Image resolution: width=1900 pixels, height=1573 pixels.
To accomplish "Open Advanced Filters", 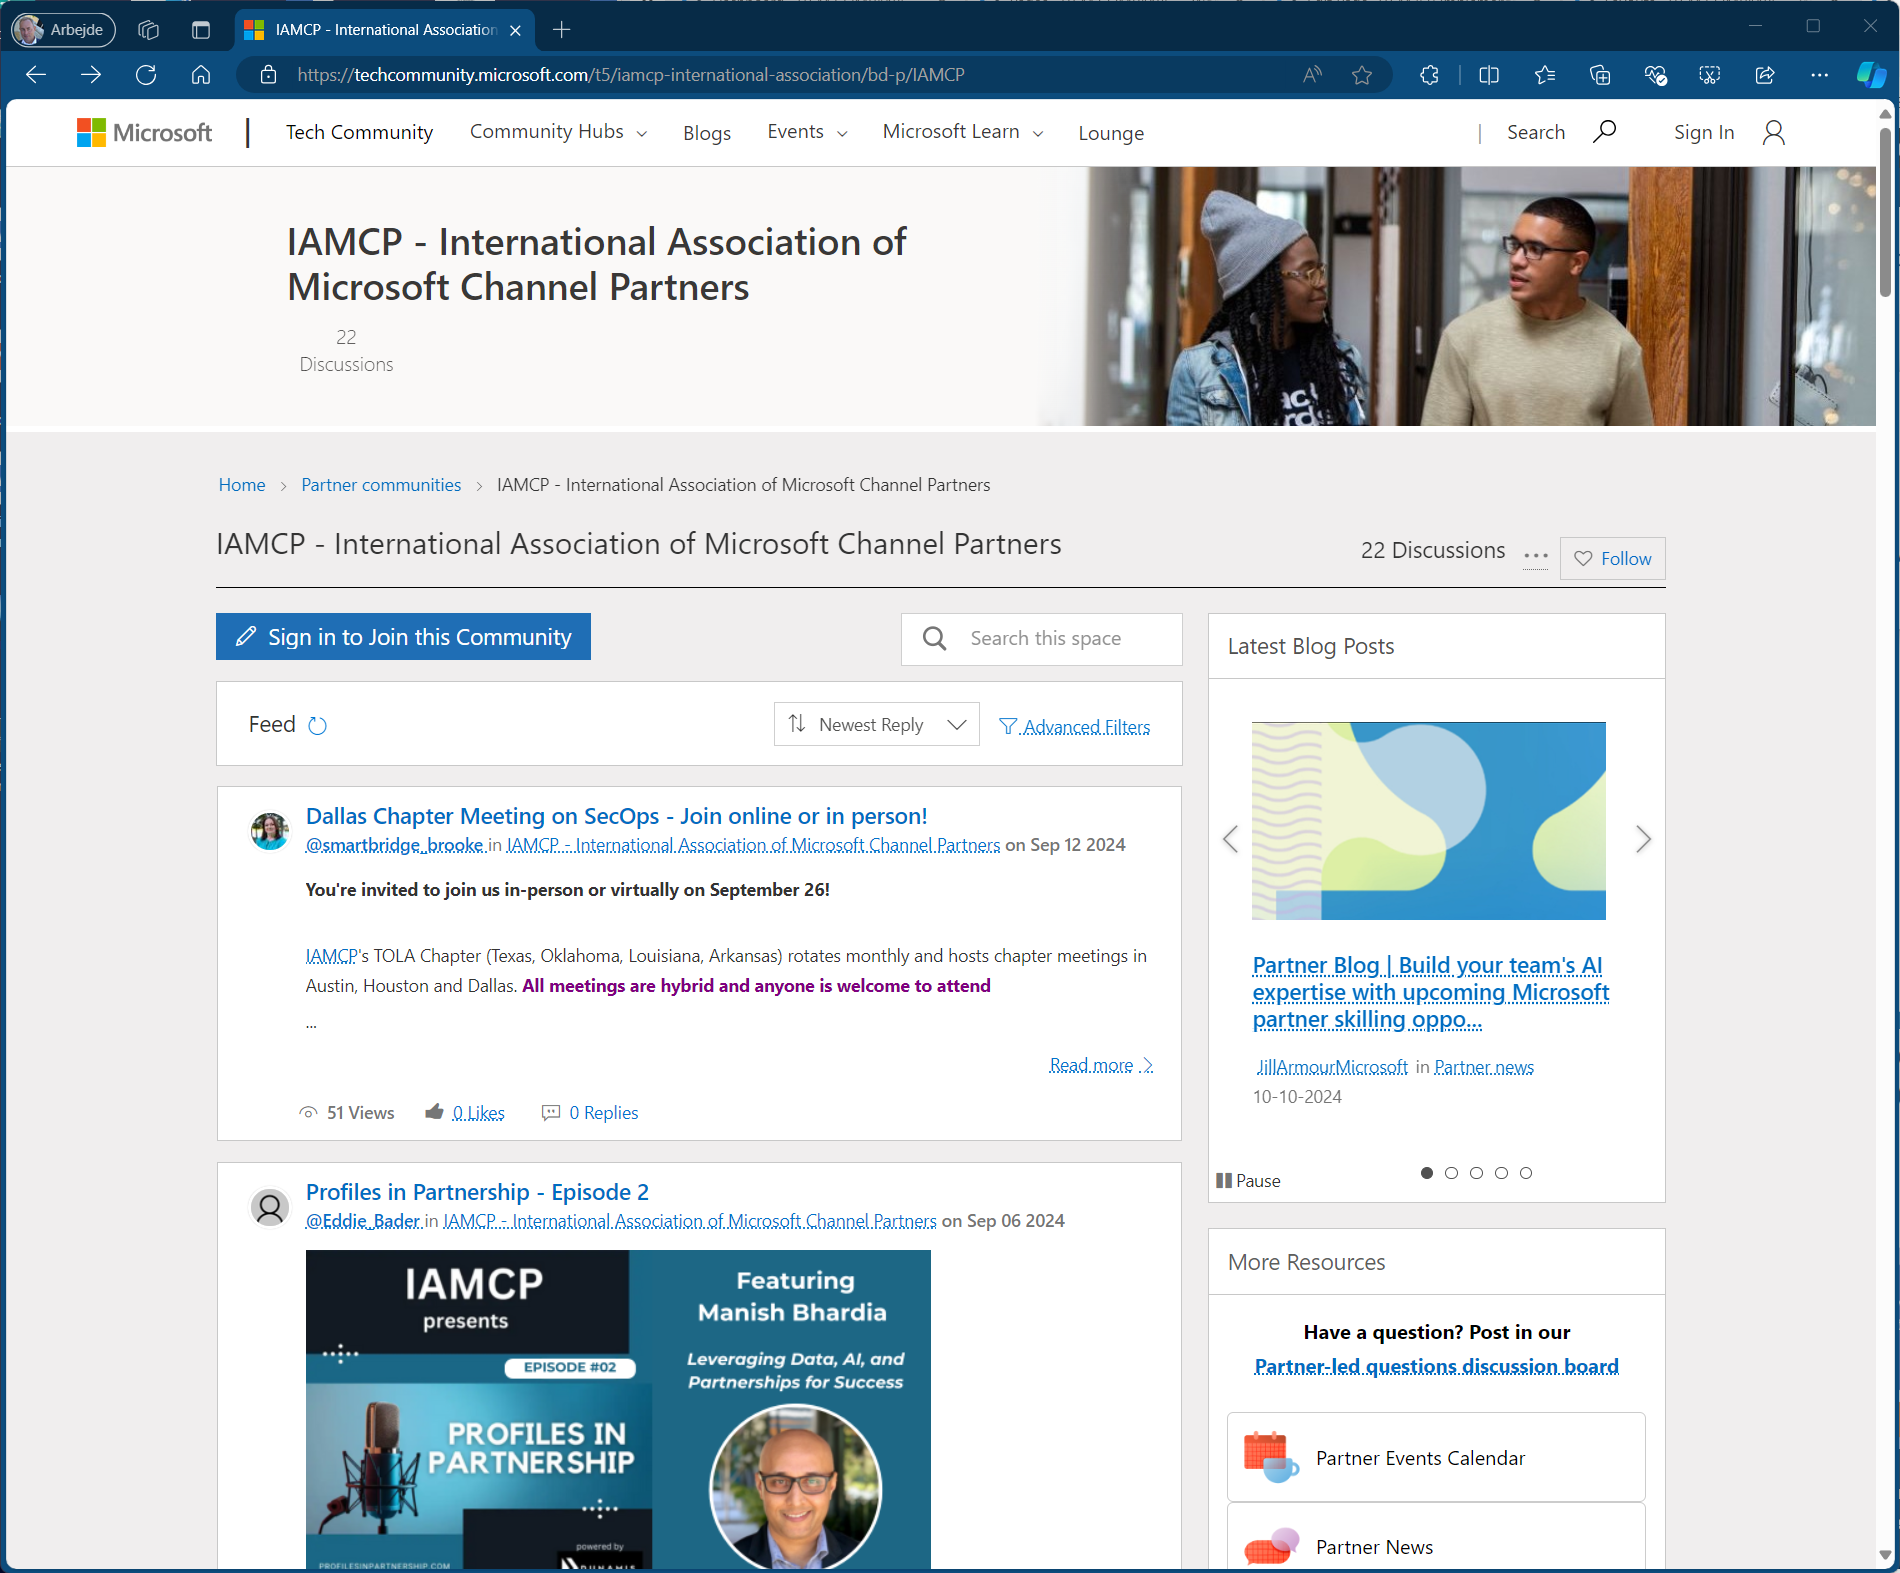I will click(1075, 727).
